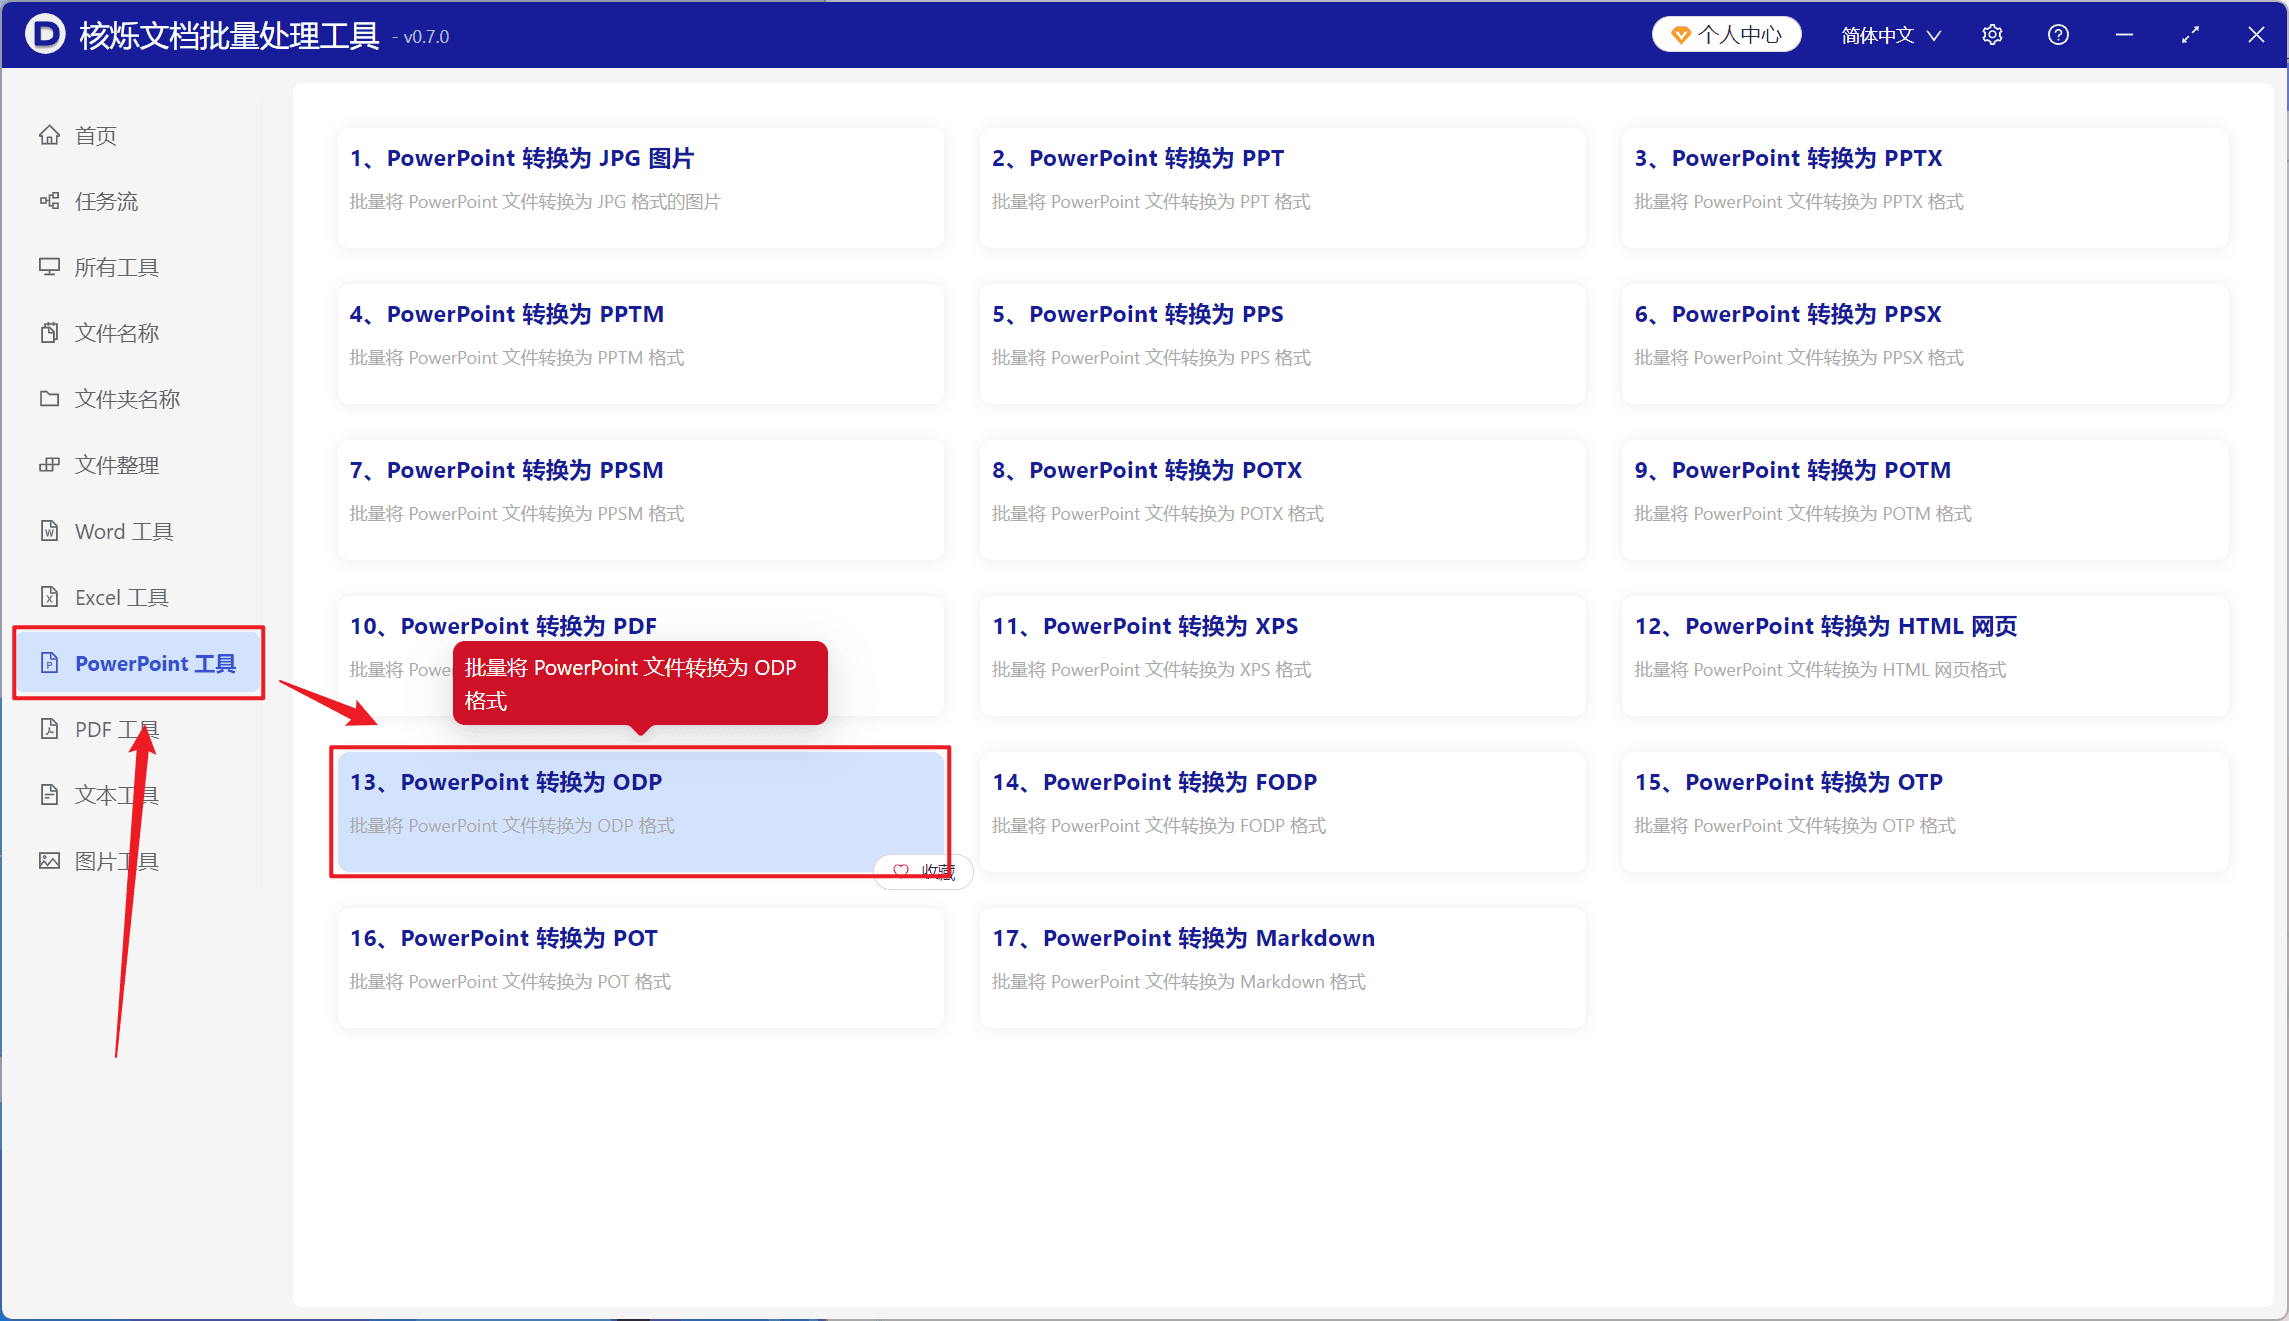Click the app logo icon in title bar
Screen dimensions: 2289x1321
pyautogui.click(x=44, y=35)
